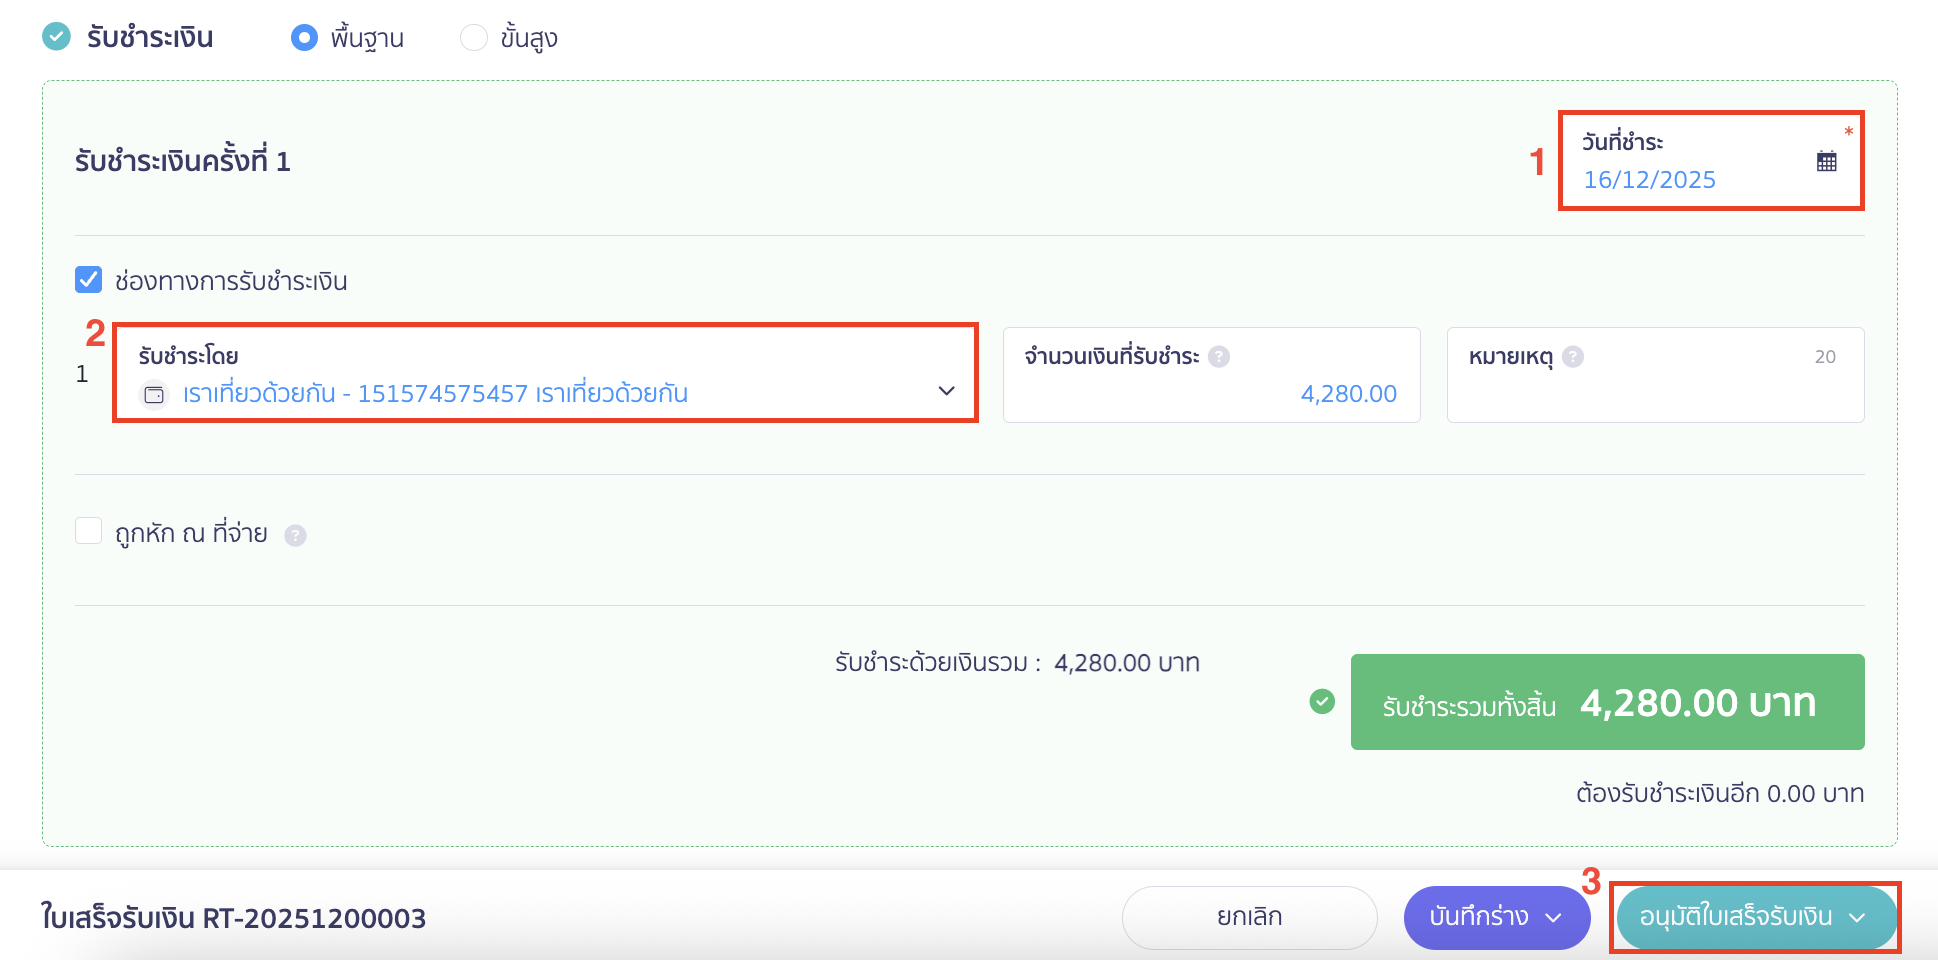Click the payment card icon beside เราเที่ยวด้วยกัน
Viewport: 1938px width, 960px height.
[153, 394]
